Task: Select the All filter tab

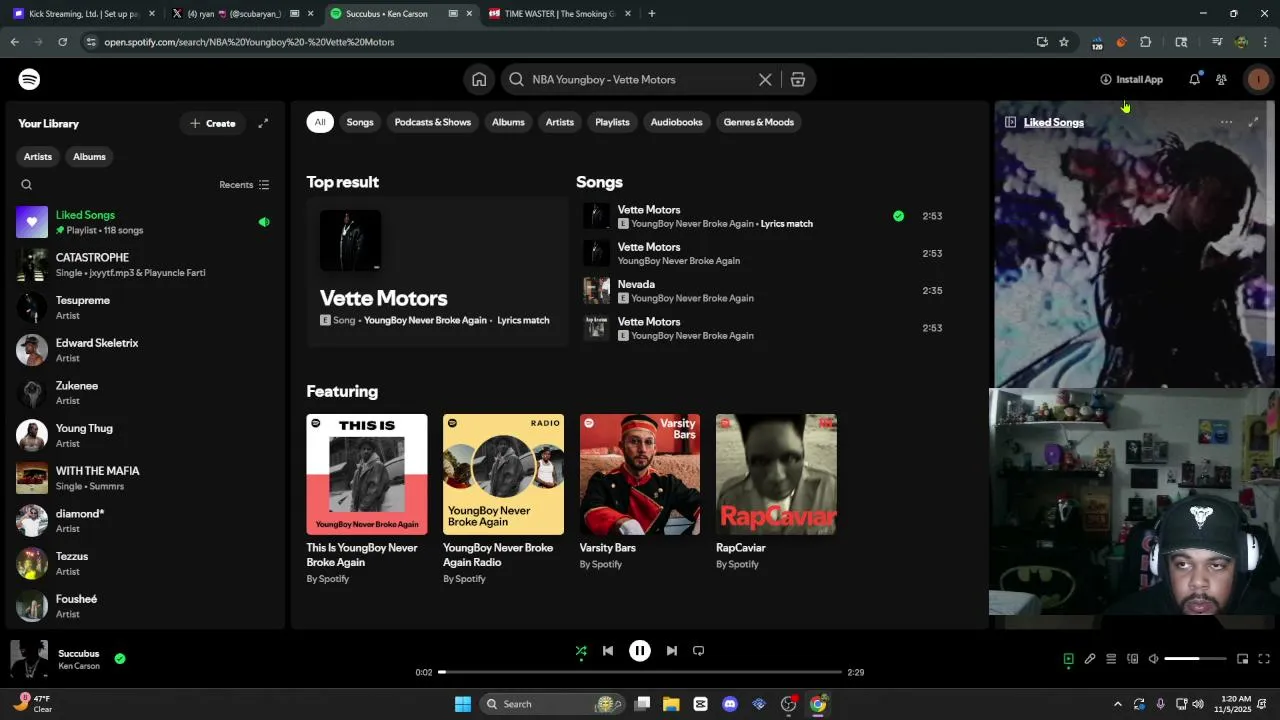Action: 320,122
